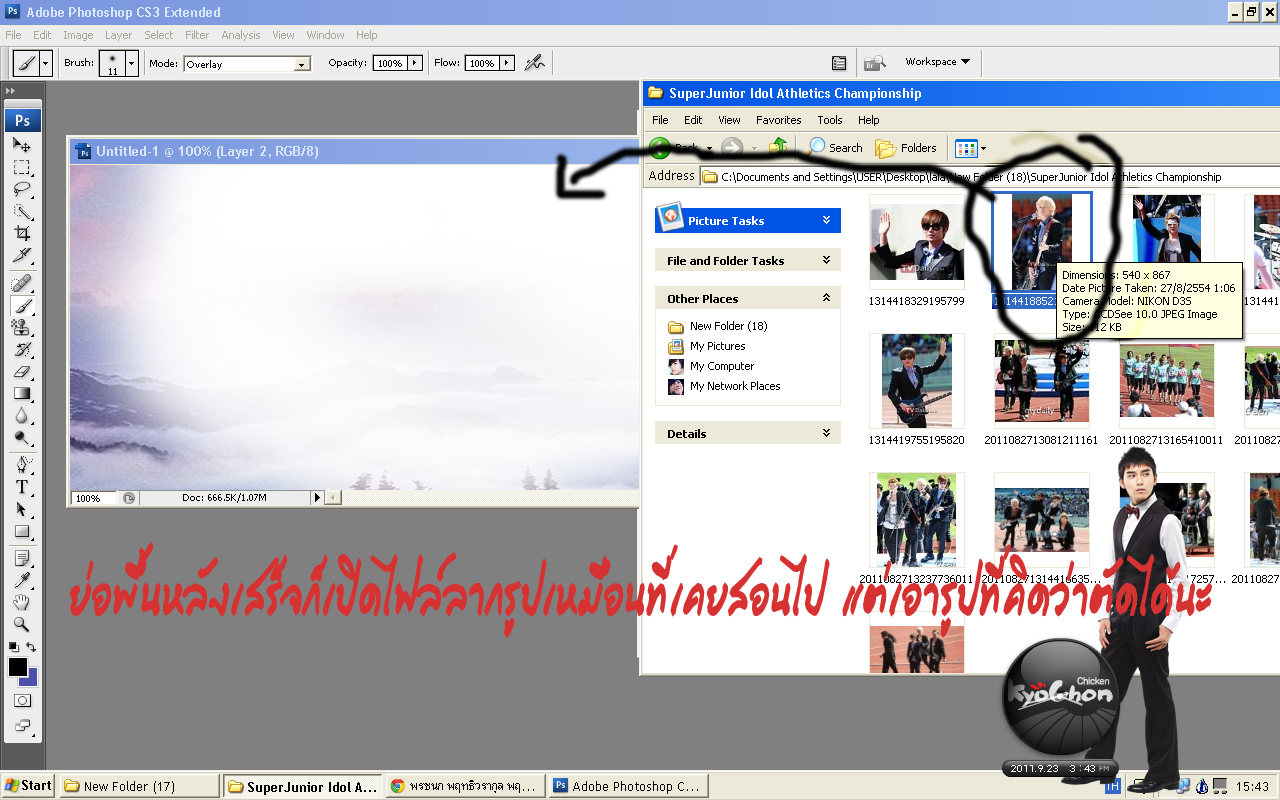This screenshot has height=800, width=1280.
Task: Select thumbnail 1314418329195799
Action: point(917,242)
